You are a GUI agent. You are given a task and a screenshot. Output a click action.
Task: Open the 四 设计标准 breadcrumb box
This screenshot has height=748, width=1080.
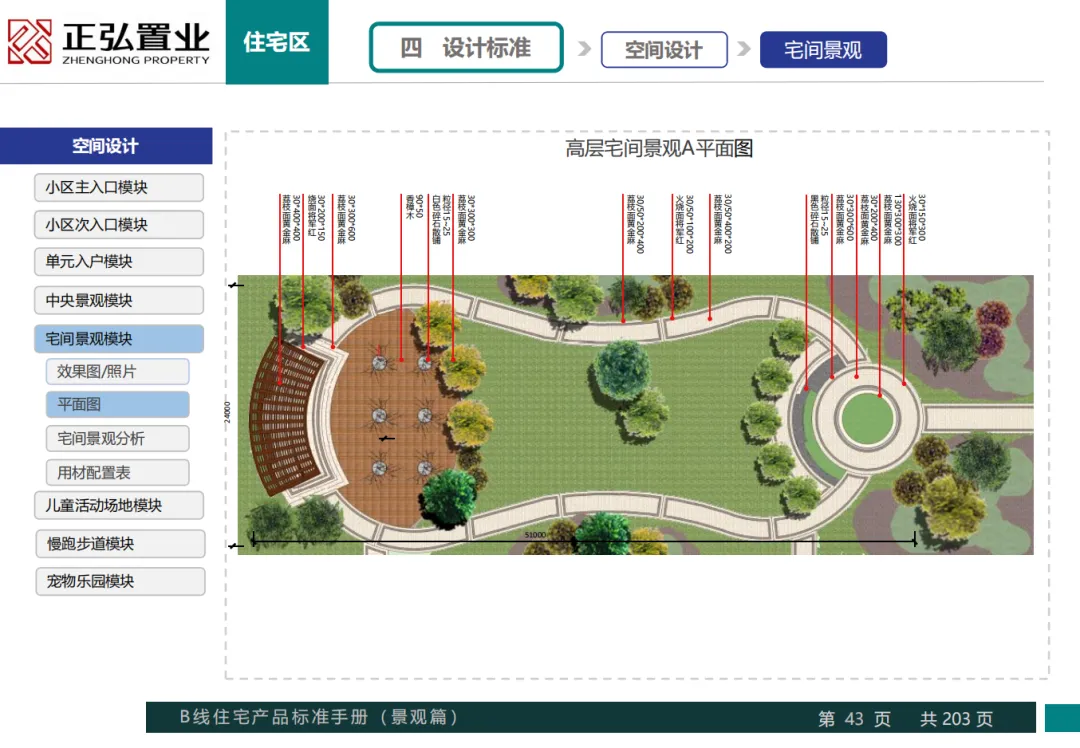coord(466,48)
